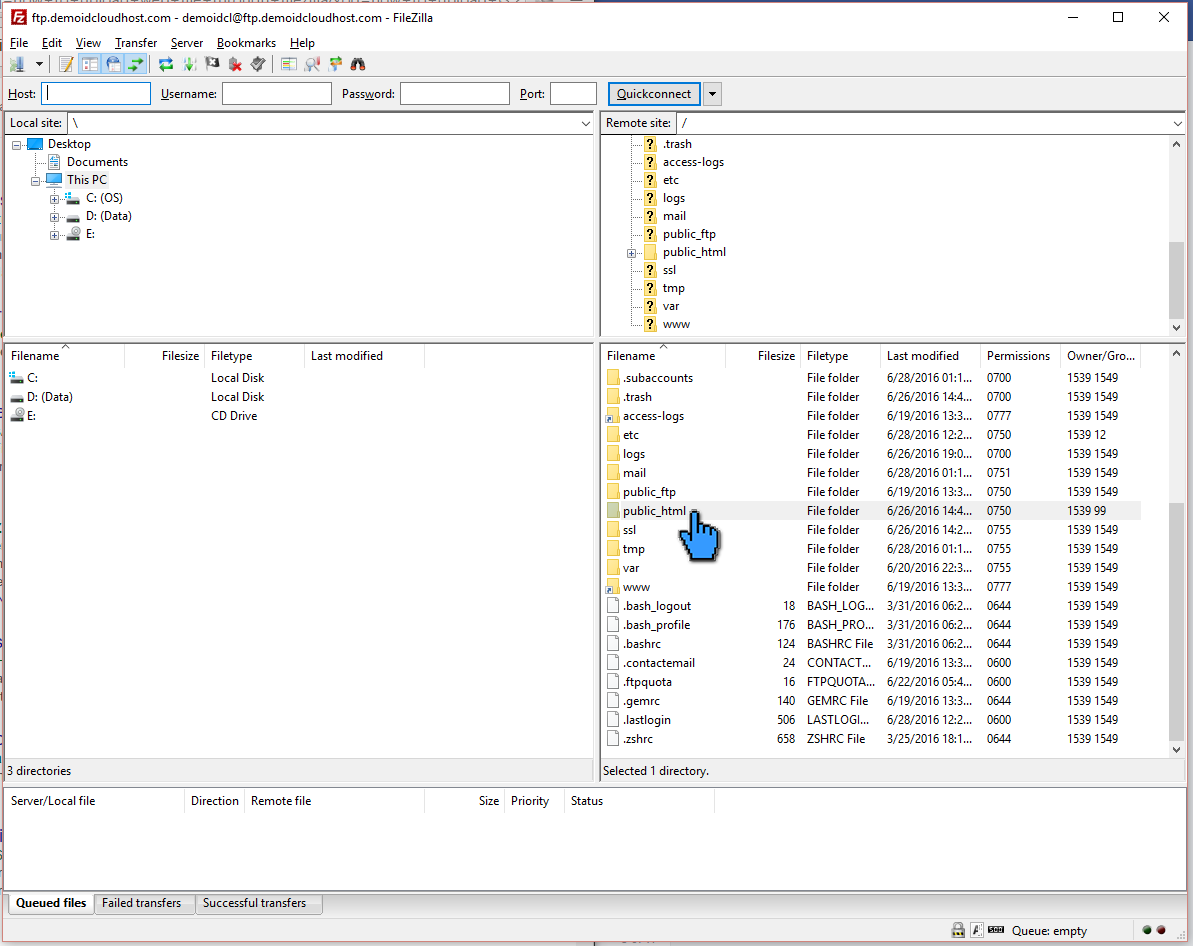Open the Transfer menu
Image resolution: width=1193 pixels, height=946 pixels.
click(135, 43)
